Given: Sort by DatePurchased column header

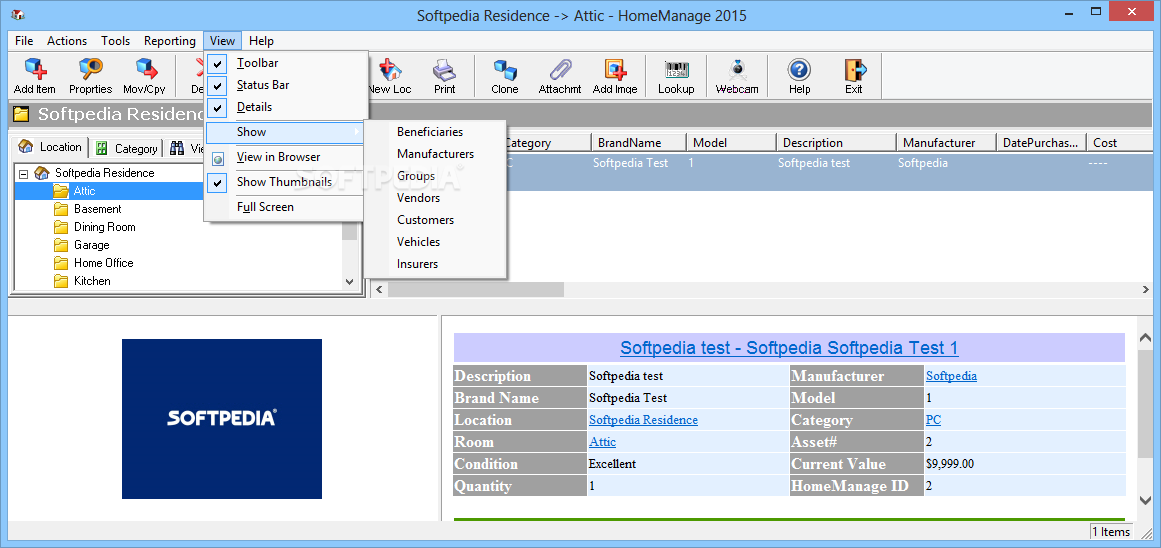Looking at the screenshot, I should tap(1041, 143).
